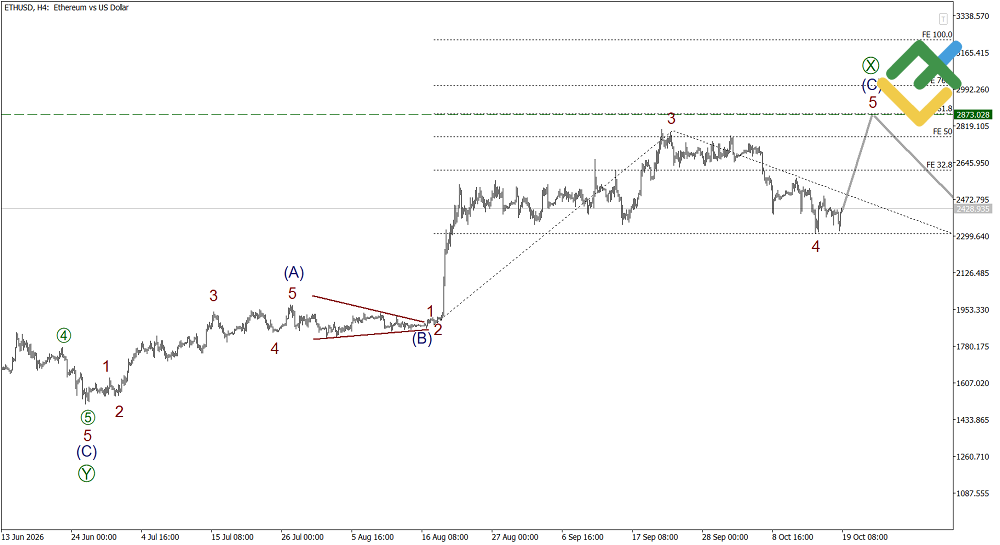The image size is (1000, 545).
Task: Select the gray forecast line rising to wave 5
Action: pyautogui.click(x=857, y=162)
